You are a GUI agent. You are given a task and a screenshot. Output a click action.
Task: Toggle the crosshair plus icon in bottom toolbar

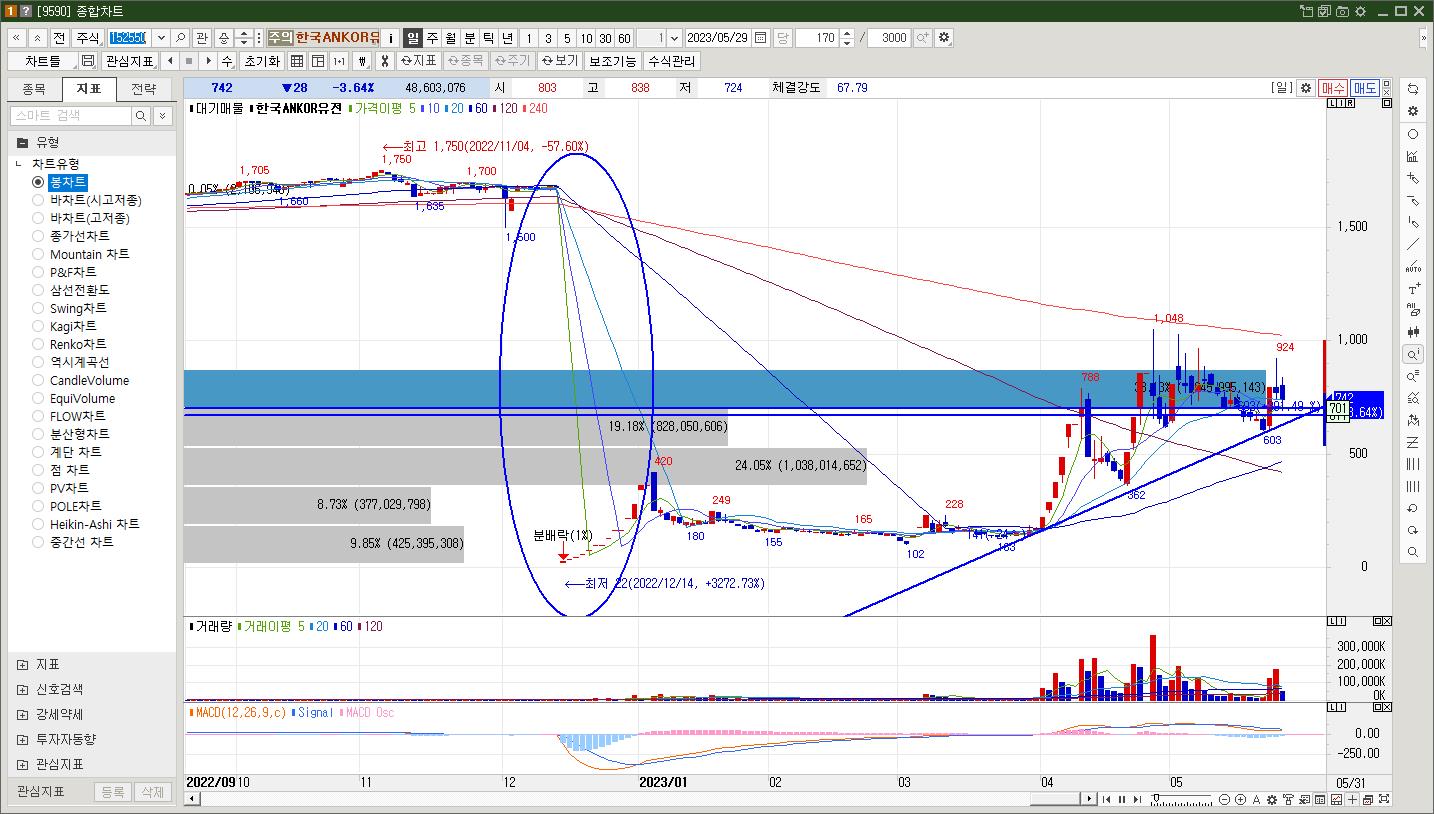[x=1352, y=799]
